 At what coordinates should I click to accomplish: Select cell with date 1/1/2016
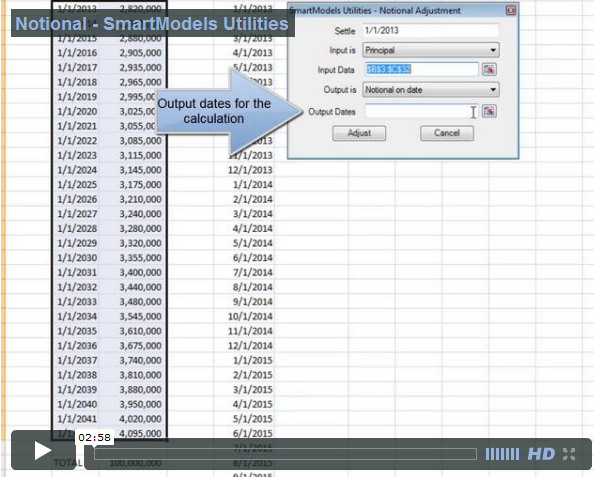[77, 53]
